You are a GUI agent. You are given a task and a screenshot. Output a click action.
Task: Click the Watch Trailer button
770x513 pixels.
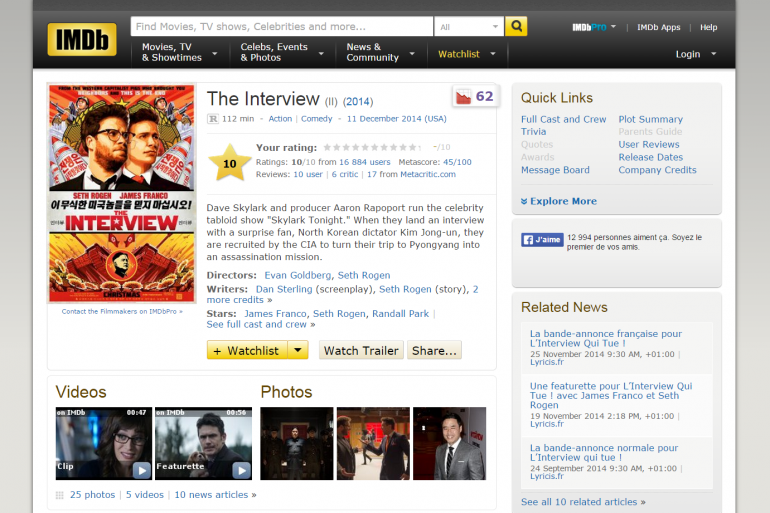[361, 350]
